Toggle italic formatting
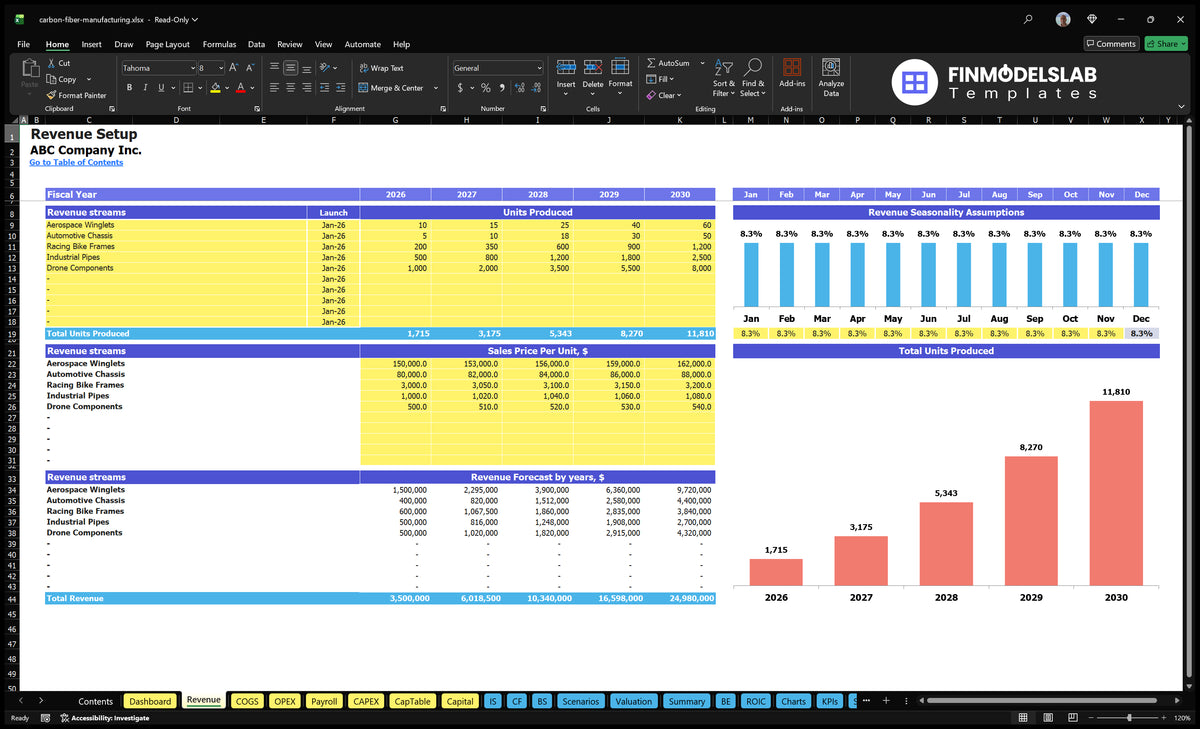This screenshot has width=1200, height=729. click(146, 88)
